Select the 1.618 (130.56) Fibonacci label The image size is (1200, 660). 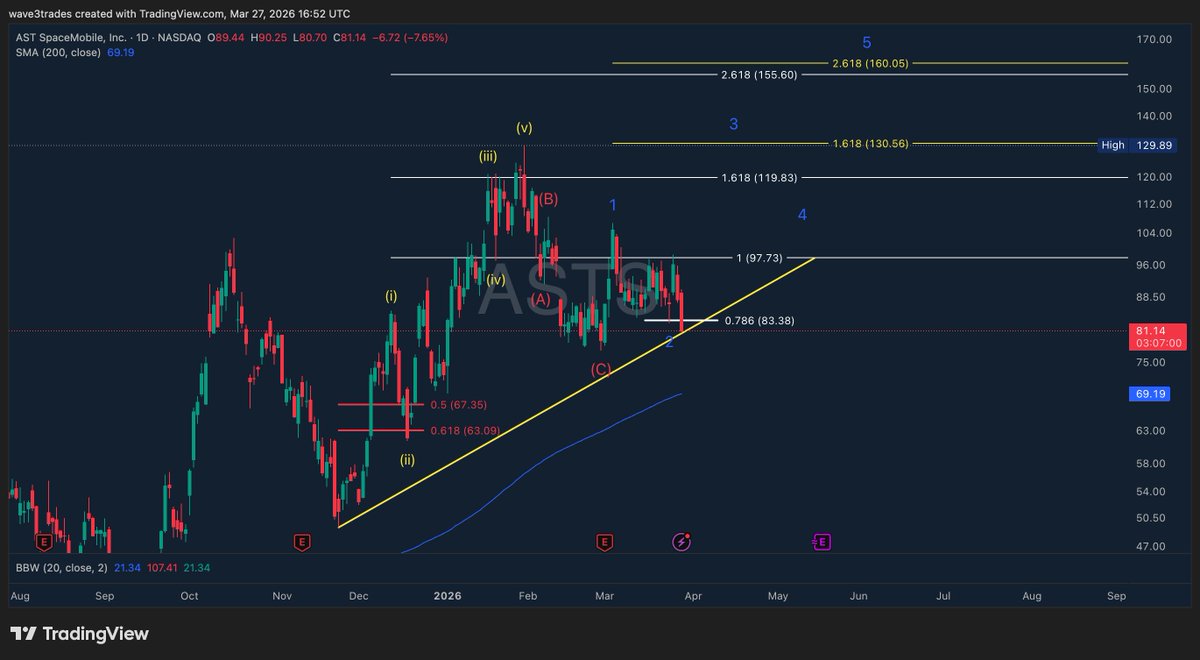coord(870,144)
